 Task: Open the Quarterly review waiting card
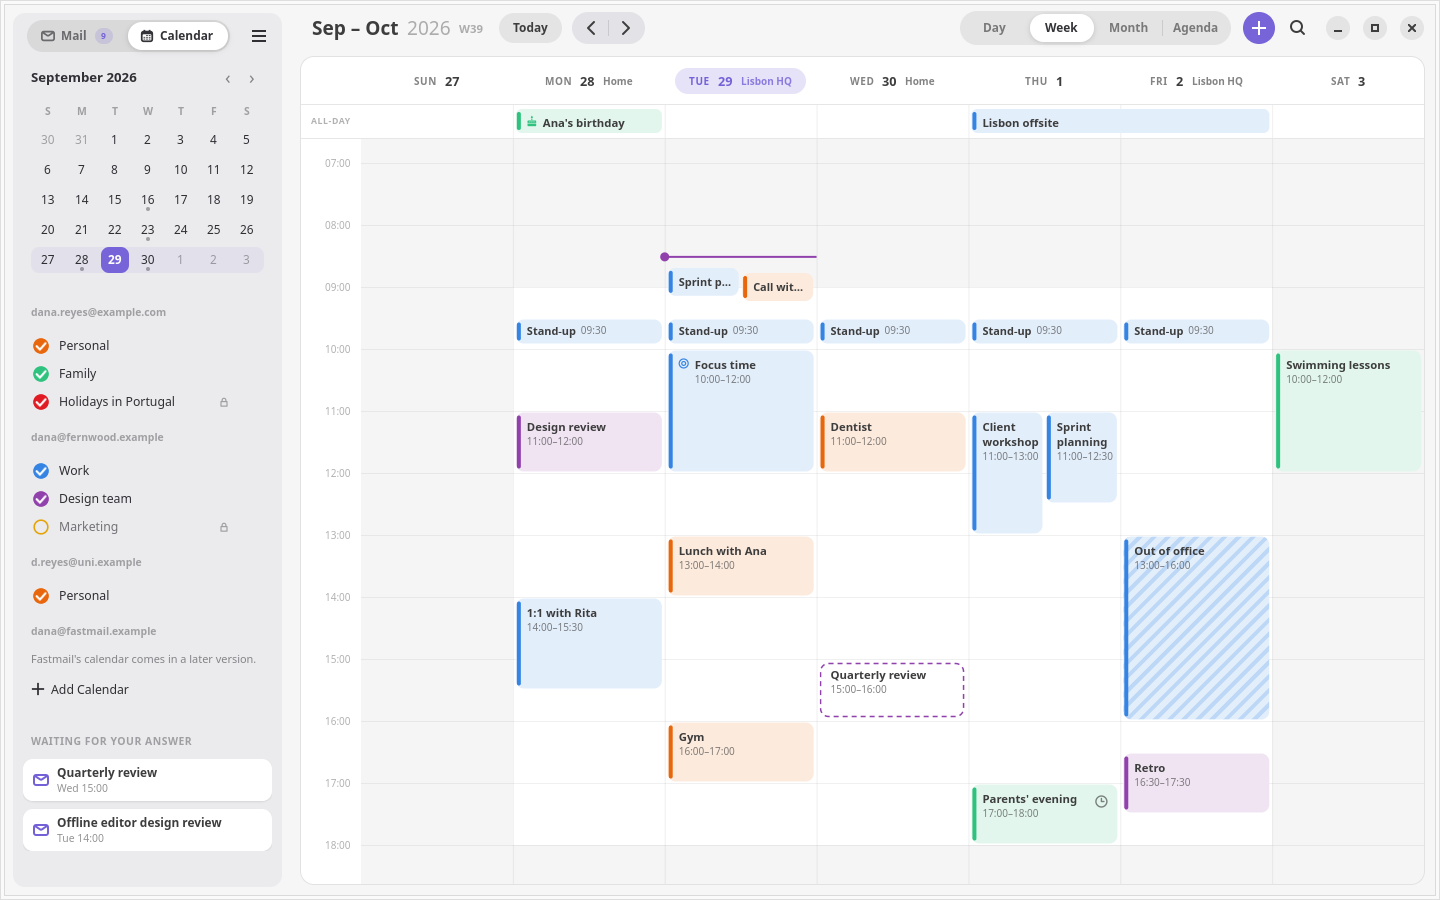coord(147,780)
